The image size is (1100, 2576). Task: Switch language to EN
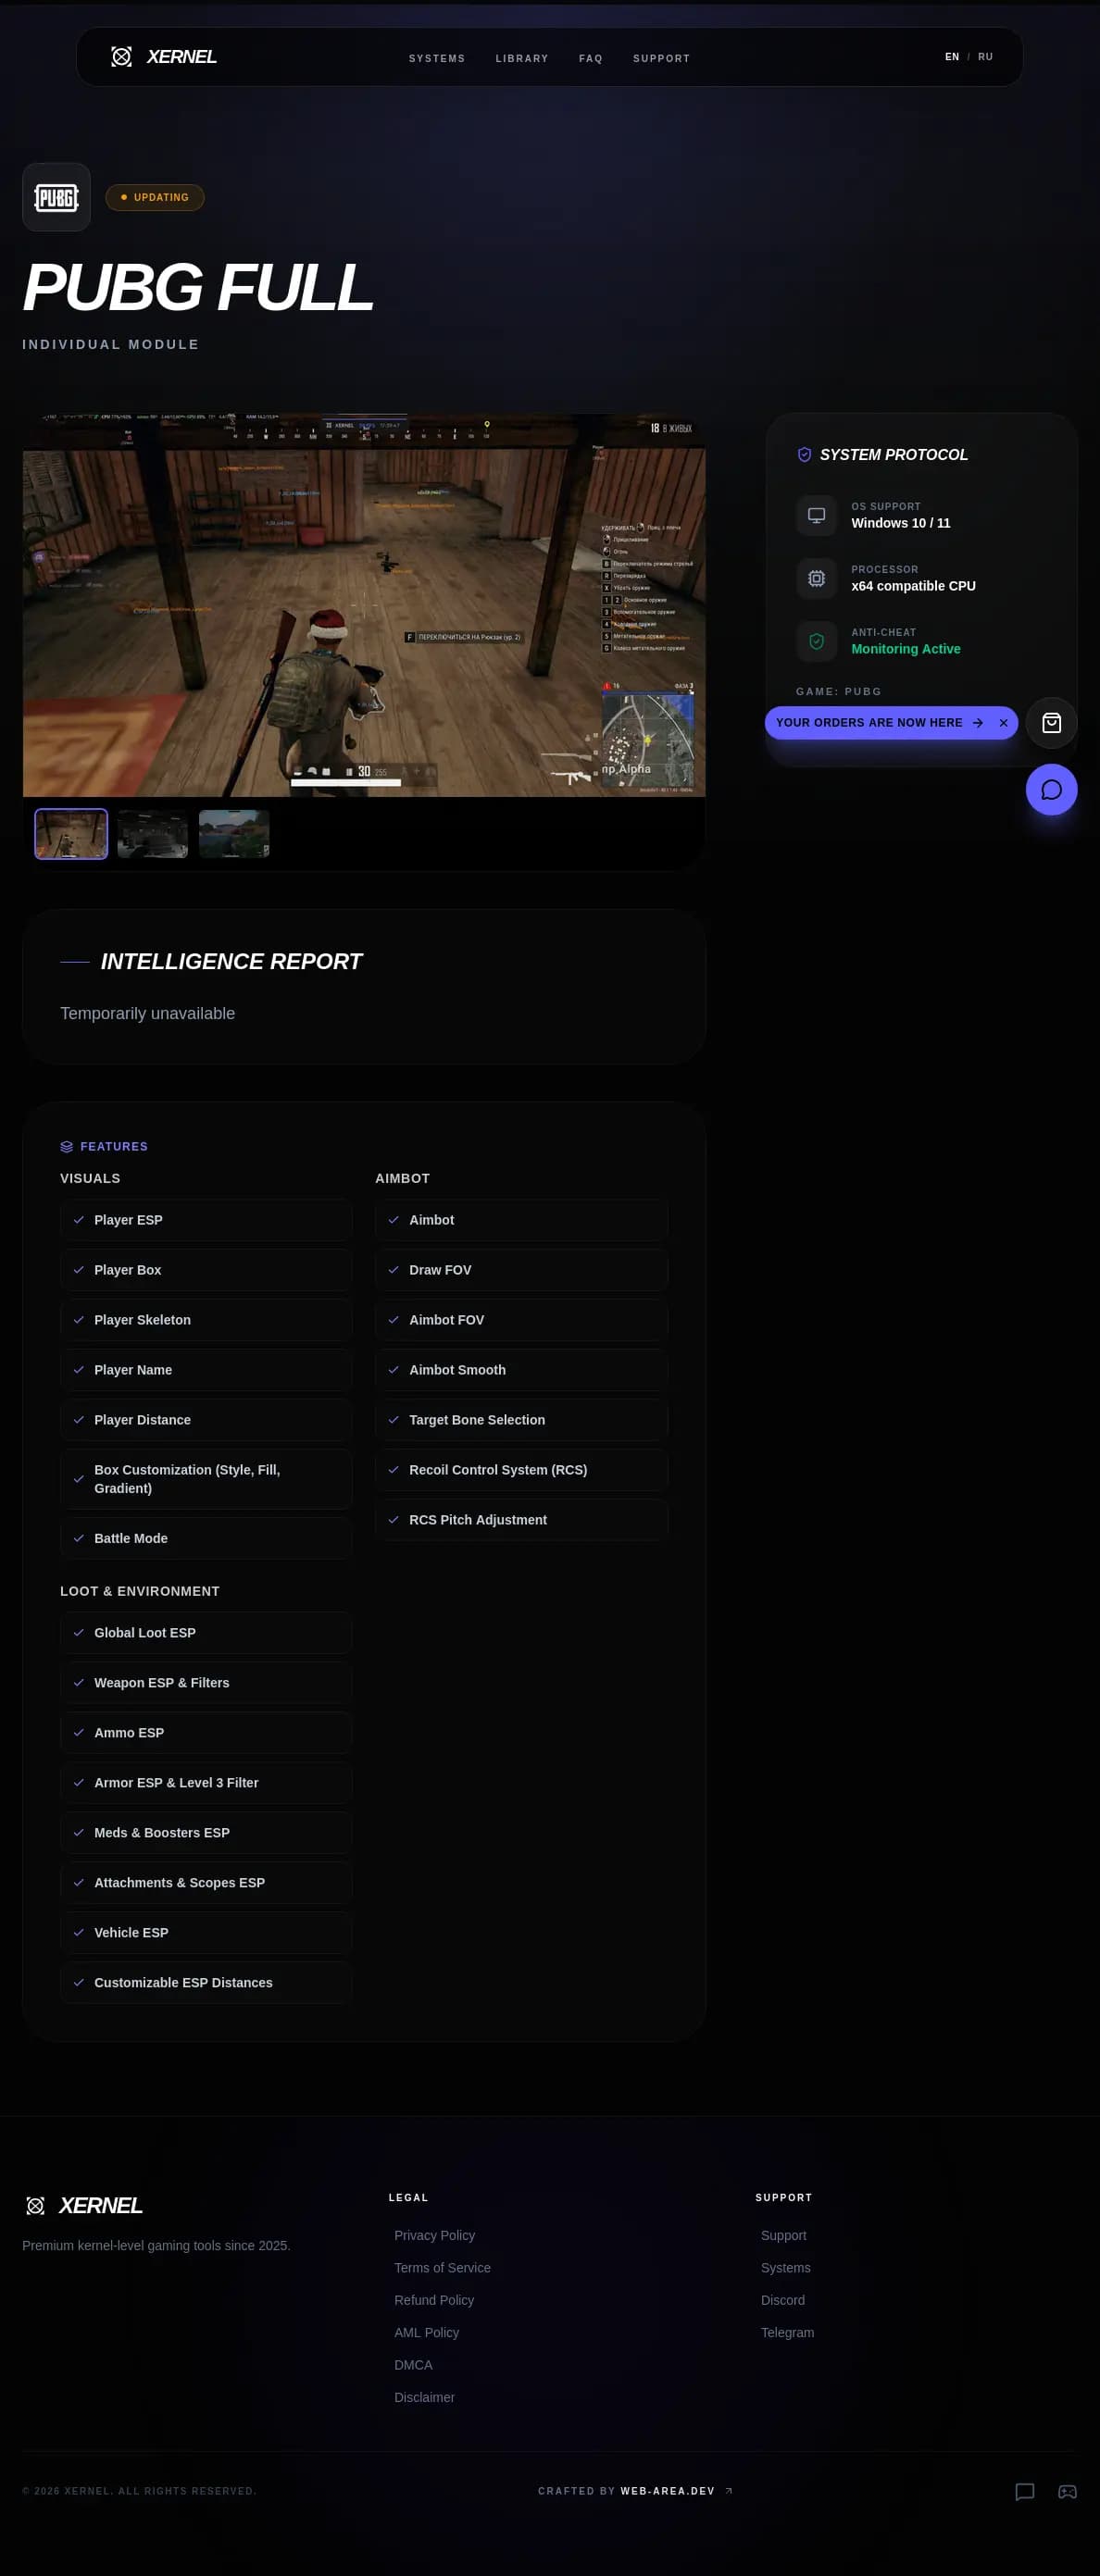tap(952, 57)
